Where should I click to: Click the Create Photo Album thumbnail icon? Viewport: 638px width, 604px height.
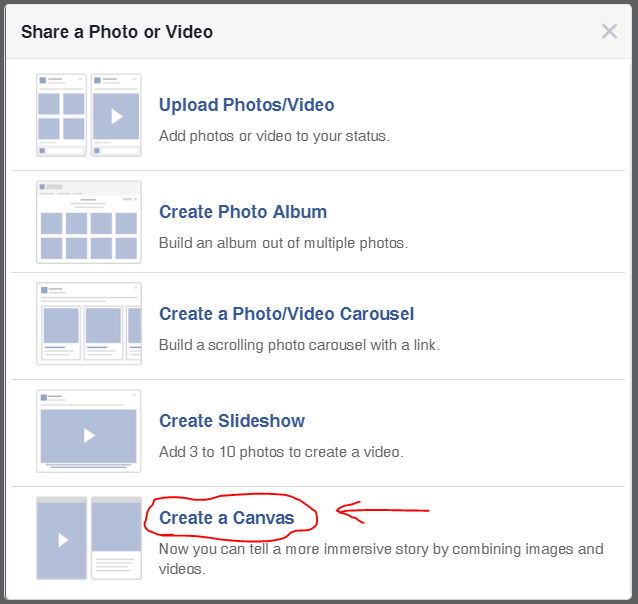(88, 222)
